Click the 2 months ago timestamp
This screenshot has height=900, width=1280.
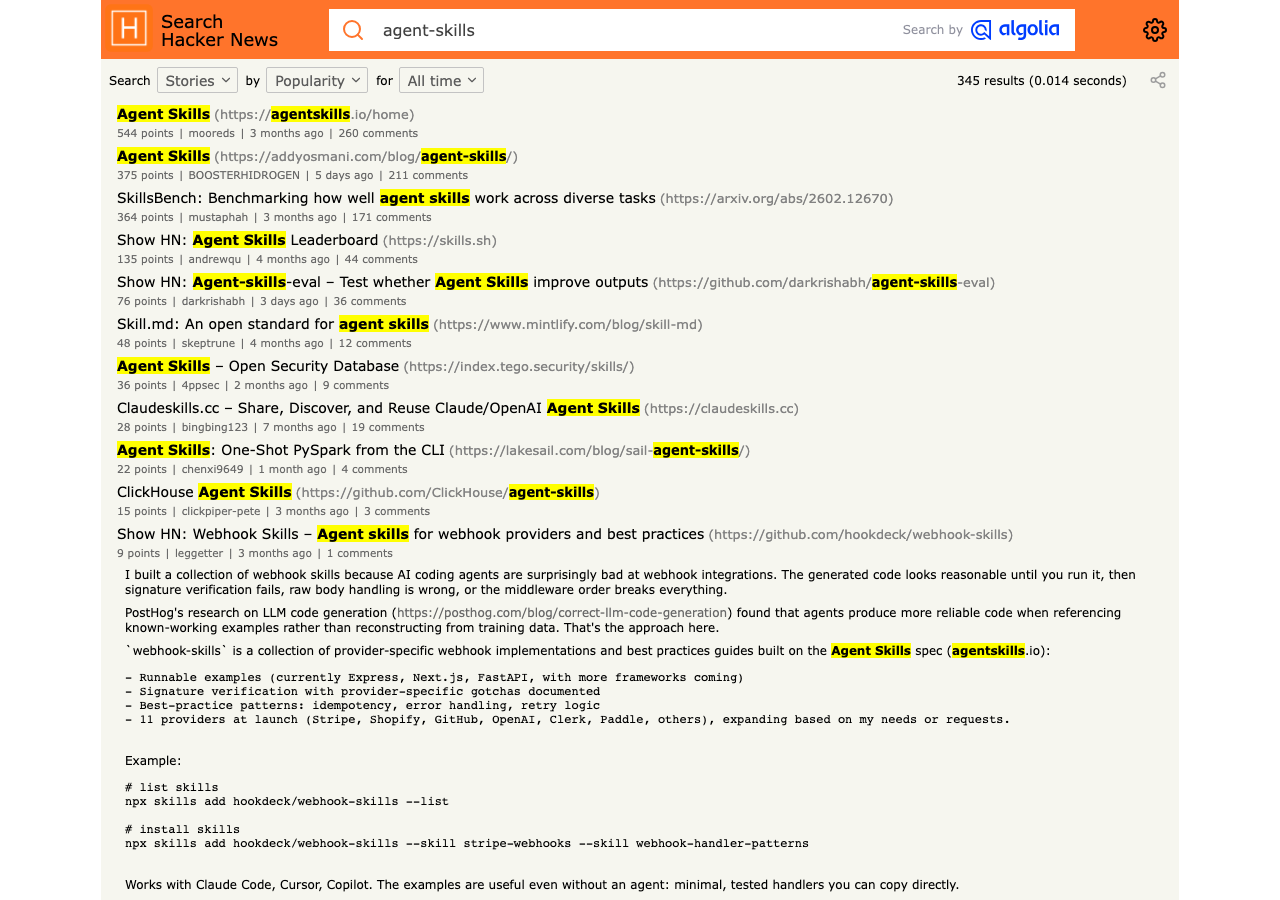[271, 385]
